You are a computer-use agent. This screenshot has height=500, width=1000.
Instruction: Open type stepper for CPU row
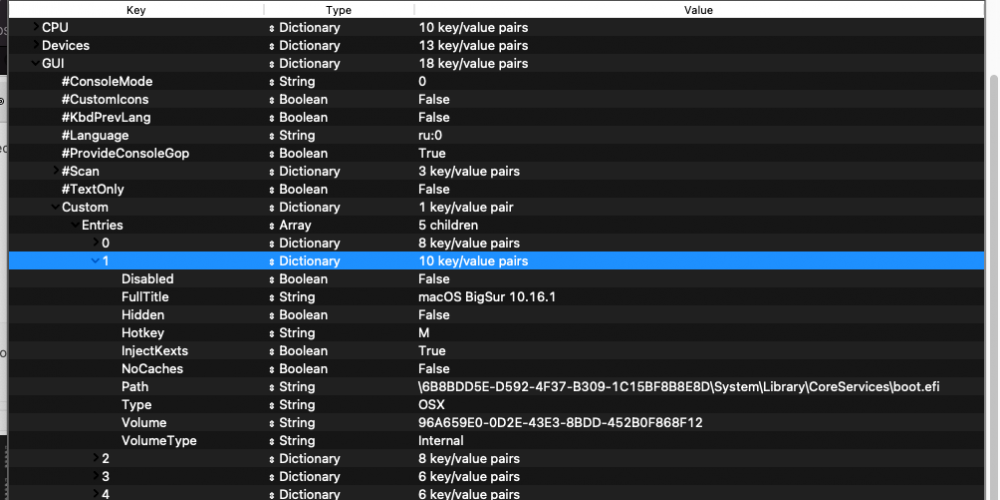tap(272, 28)
